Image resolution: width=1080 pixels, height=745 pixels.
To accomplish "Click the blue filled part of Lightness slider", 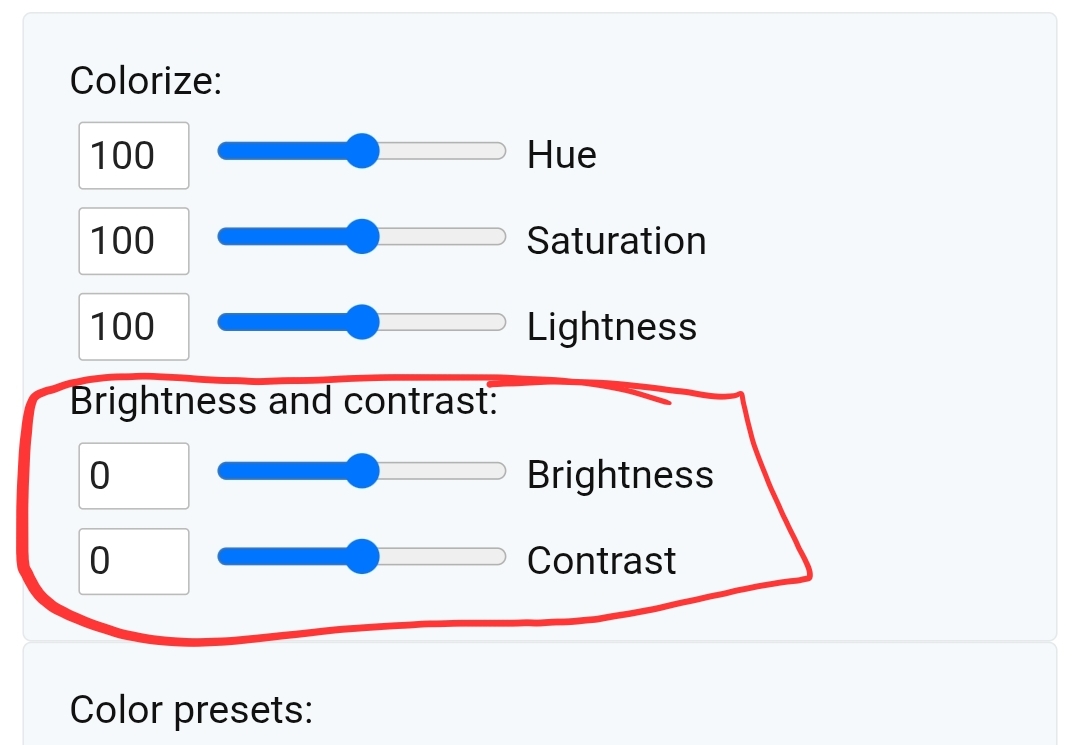I will [285, 323].
